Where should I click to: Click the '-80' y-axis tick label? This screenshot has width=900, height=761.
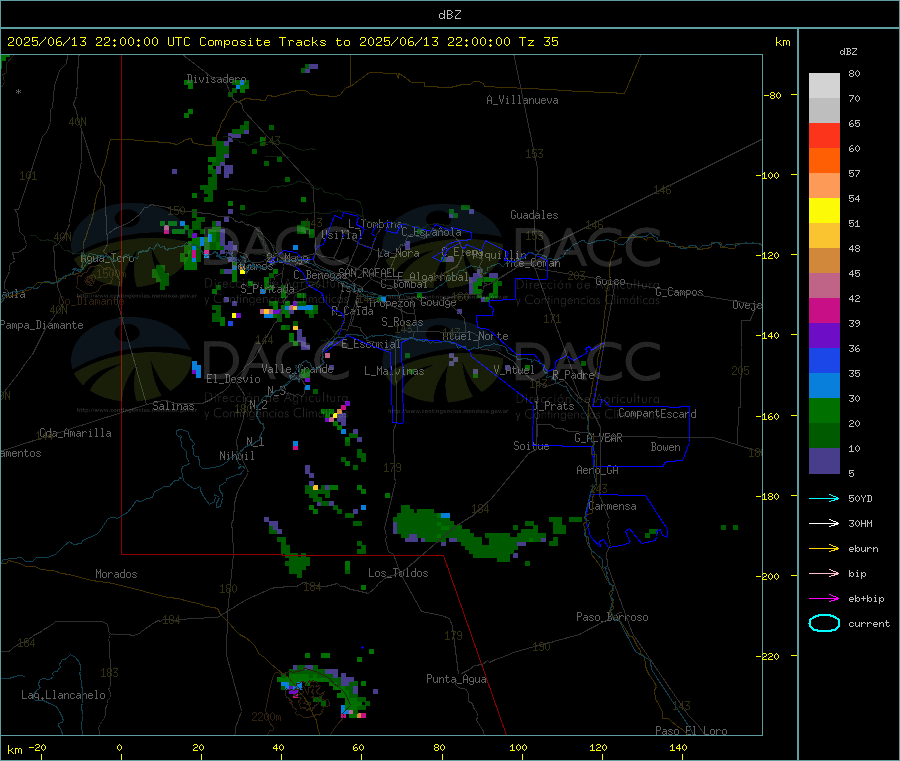[x=772, y=95]
